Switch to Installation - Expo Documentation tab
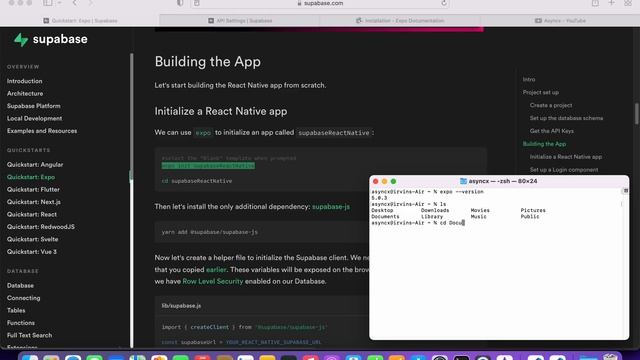Viewport: 640px width, 360px height. [x=400, y=20]
